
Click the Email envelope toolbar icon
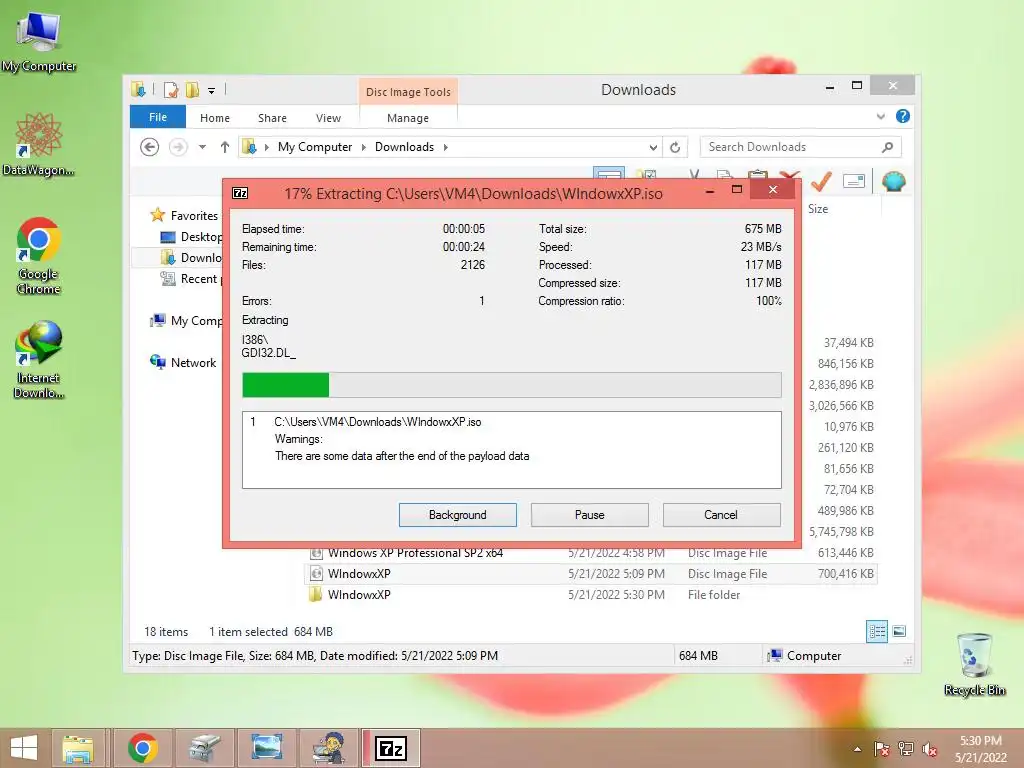tap(854, 181)
